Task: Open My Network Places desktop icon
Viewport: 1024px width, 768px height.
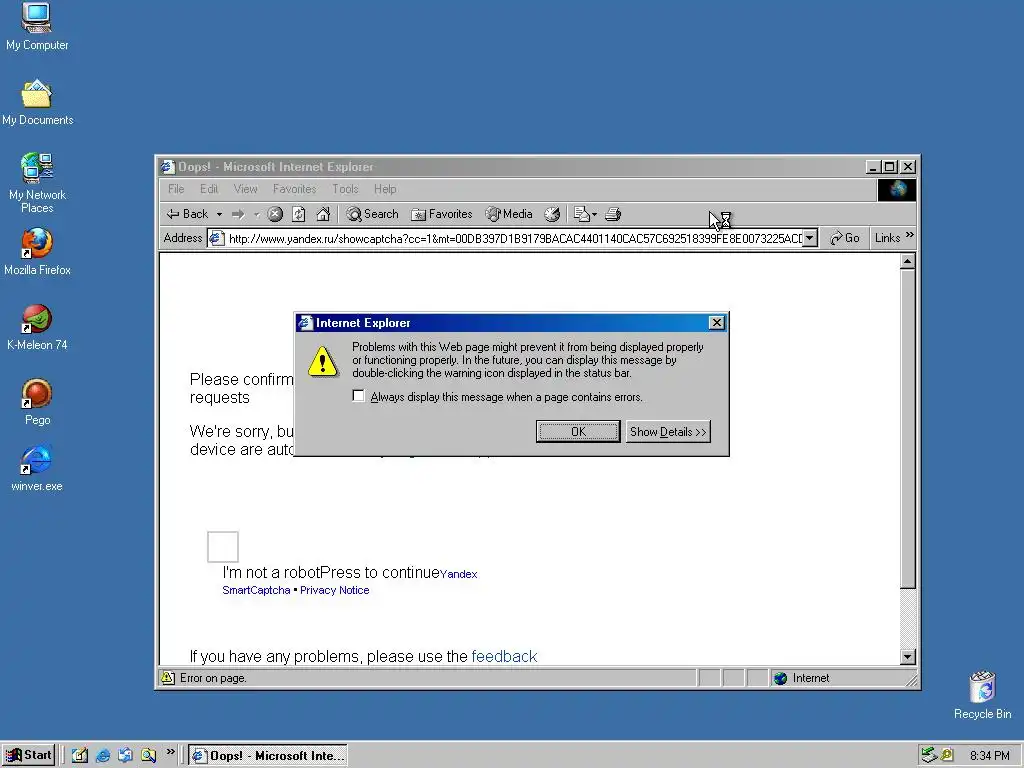Action: [x=37, y=183]
